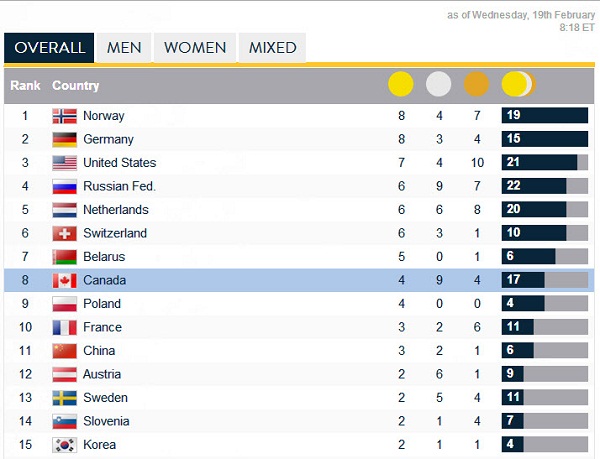Sort by the Rank column header
Image resolution: width=600 pixels, height=459 pixels.
click(25, 86)
